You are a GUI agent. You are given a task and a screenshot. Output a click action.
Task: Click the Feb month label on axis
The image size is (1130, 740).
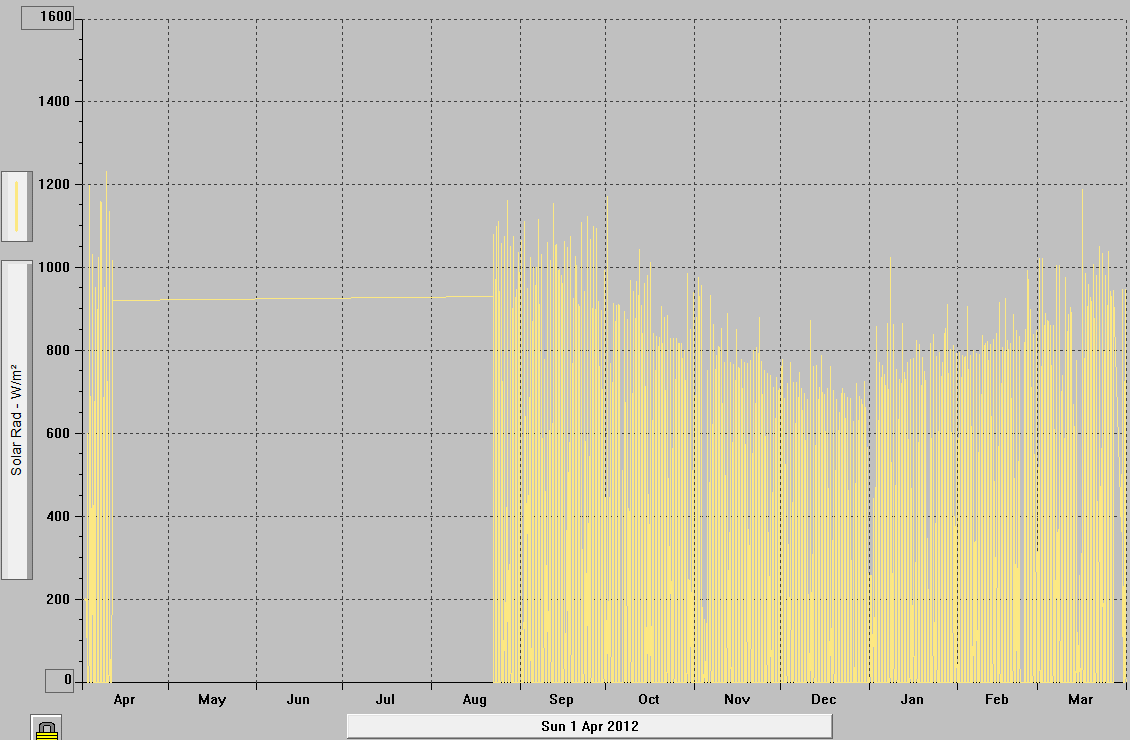tap(997, 700)
